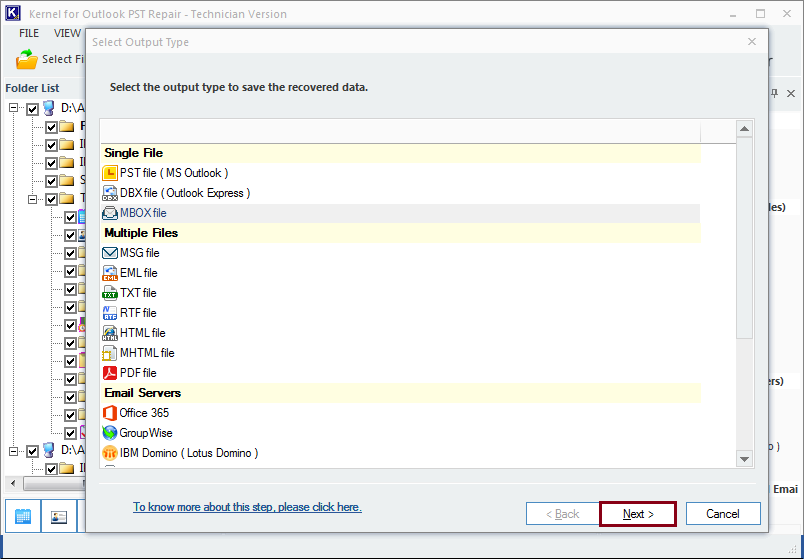Screen dimensions: 804x559
Task: Select PST file ( MS Outlook ) option
Action: coord(174,173)
